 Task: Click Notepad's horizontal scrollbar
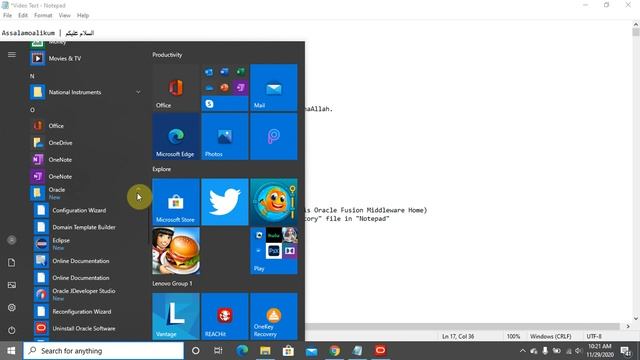[462, 327]
